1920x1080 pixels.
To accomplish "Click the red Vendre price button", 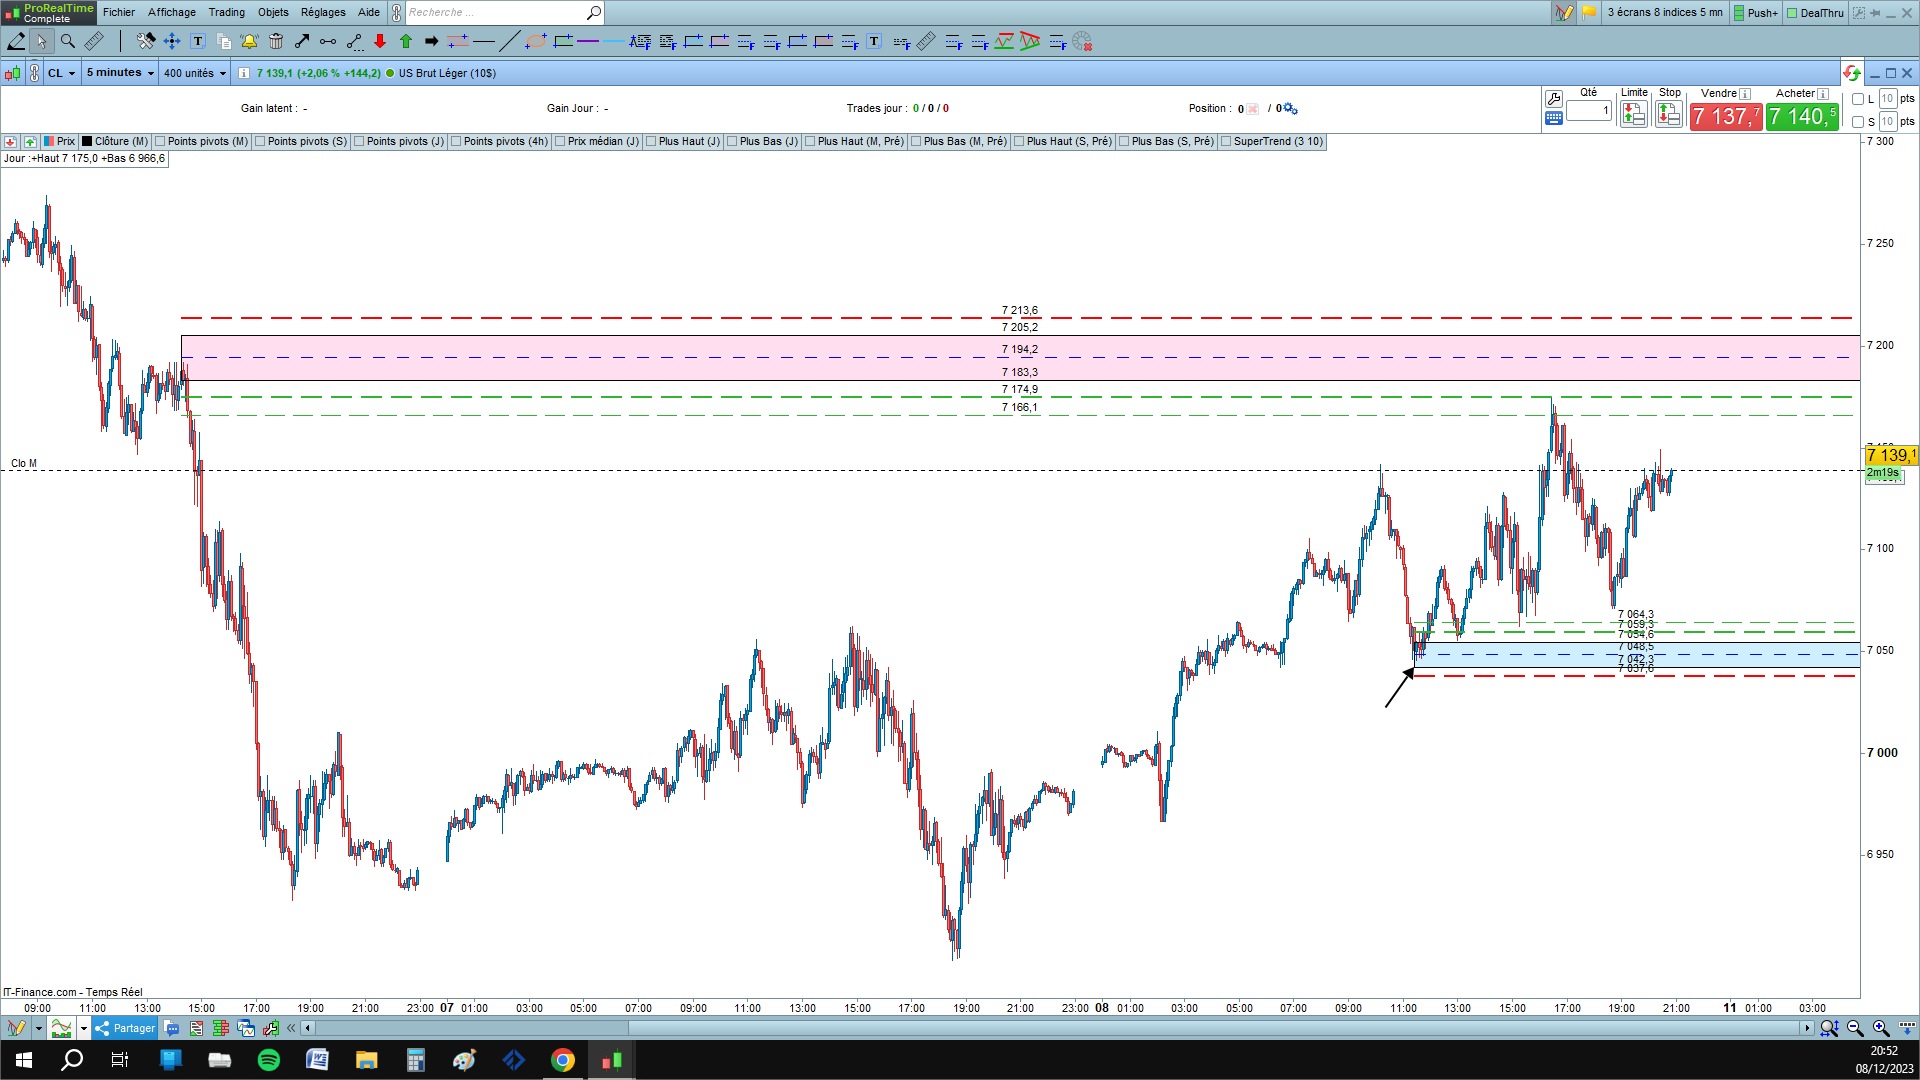I will tap(1725, 117).
